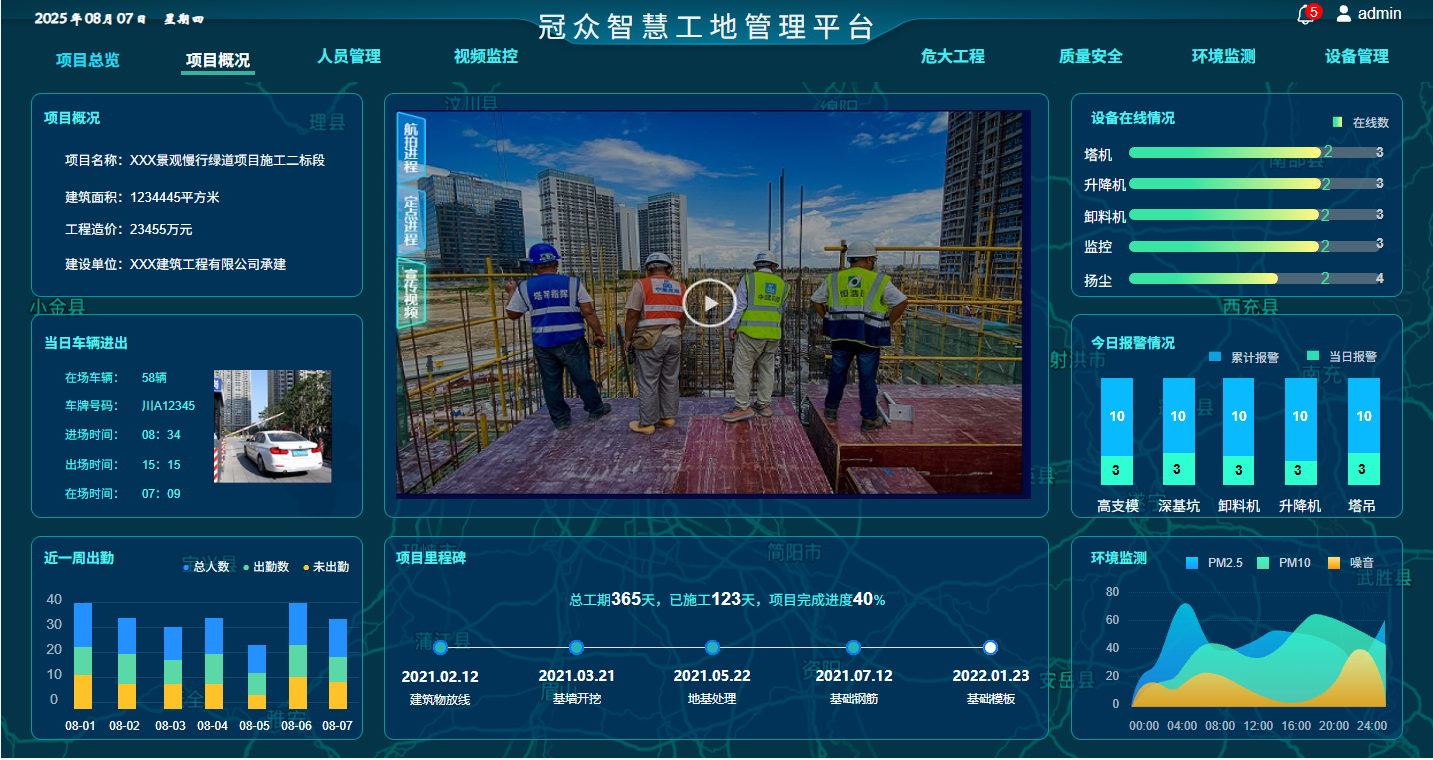Click the admin user avatar icon
This screenshot has height=760, width=1433.
tap(1344, 14)
